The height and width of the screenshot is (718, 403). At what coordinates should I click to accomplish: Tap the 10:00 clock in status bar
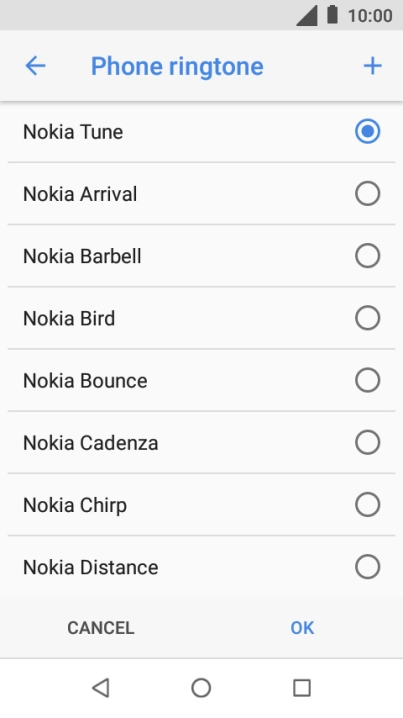[x=370, y=16]
